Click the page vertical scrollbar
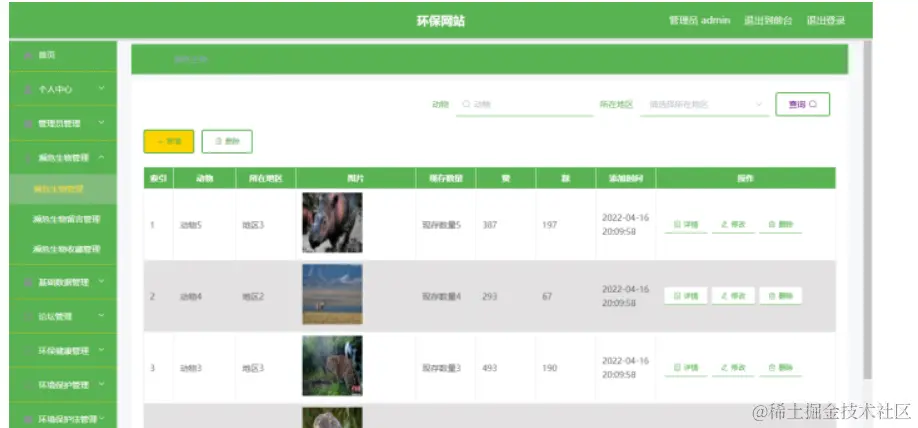This screenshot has width=918, height=428. coord(868,211)
